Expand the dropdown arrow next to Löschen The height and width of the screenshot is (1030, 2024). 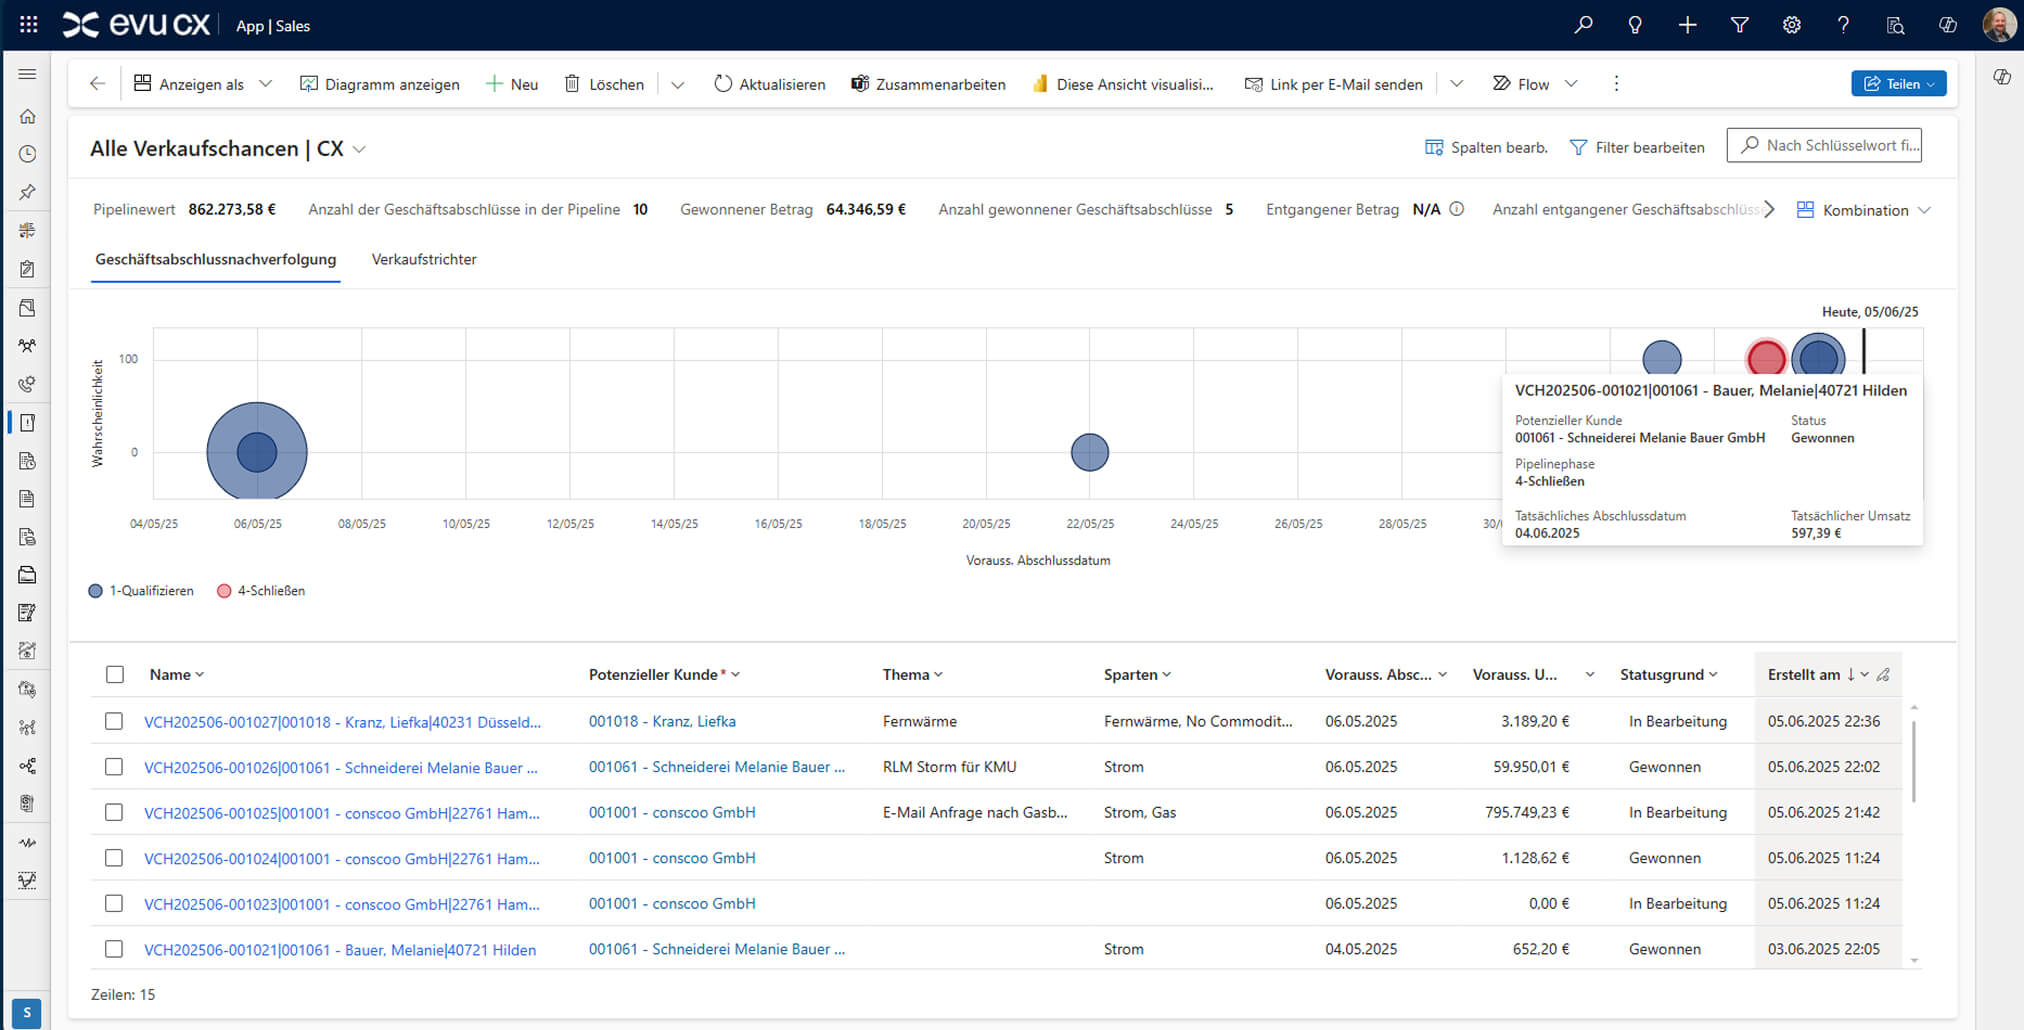[x=677, y=84]
